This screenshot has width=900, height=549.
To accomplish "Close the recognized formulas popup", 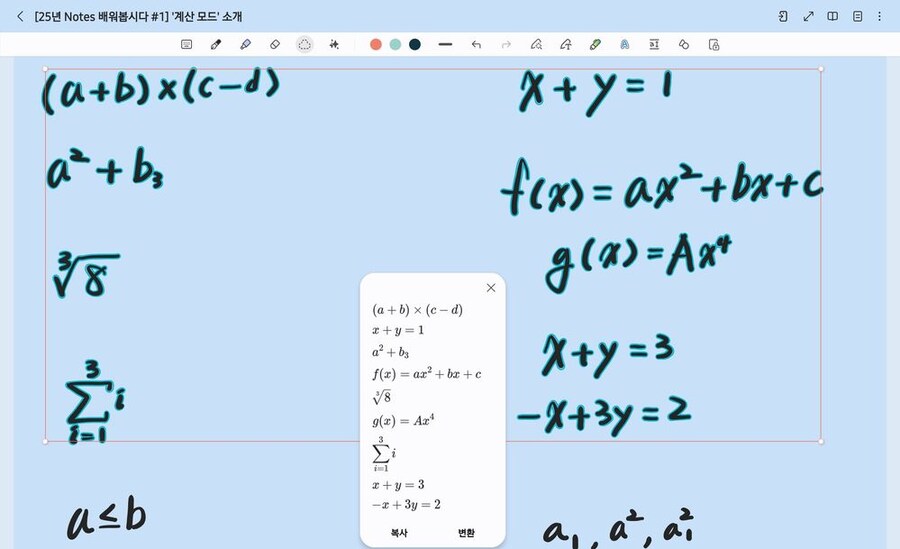I will pos(490,288).
